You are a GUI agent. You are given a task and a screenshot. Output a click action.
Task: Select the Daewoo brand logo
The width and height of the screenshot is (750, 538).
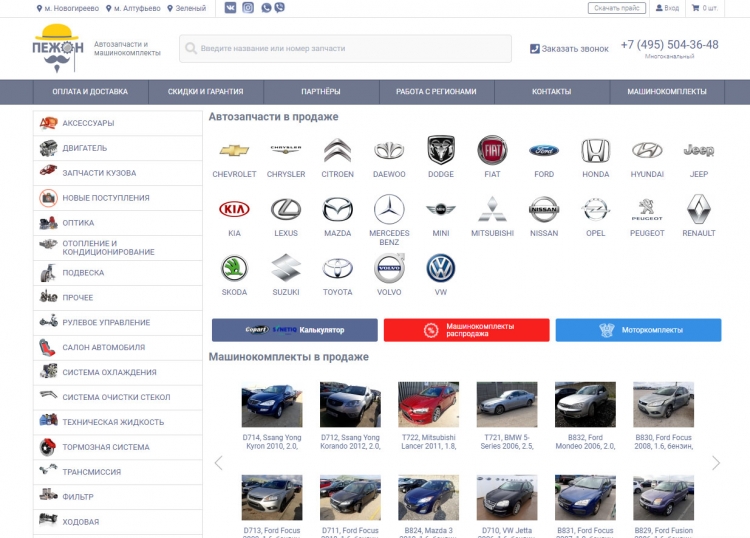pos(389,151)
